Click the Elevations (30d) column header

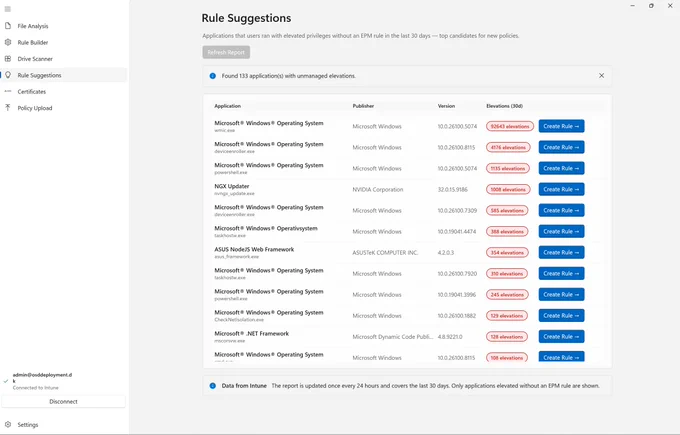point(504,106)
